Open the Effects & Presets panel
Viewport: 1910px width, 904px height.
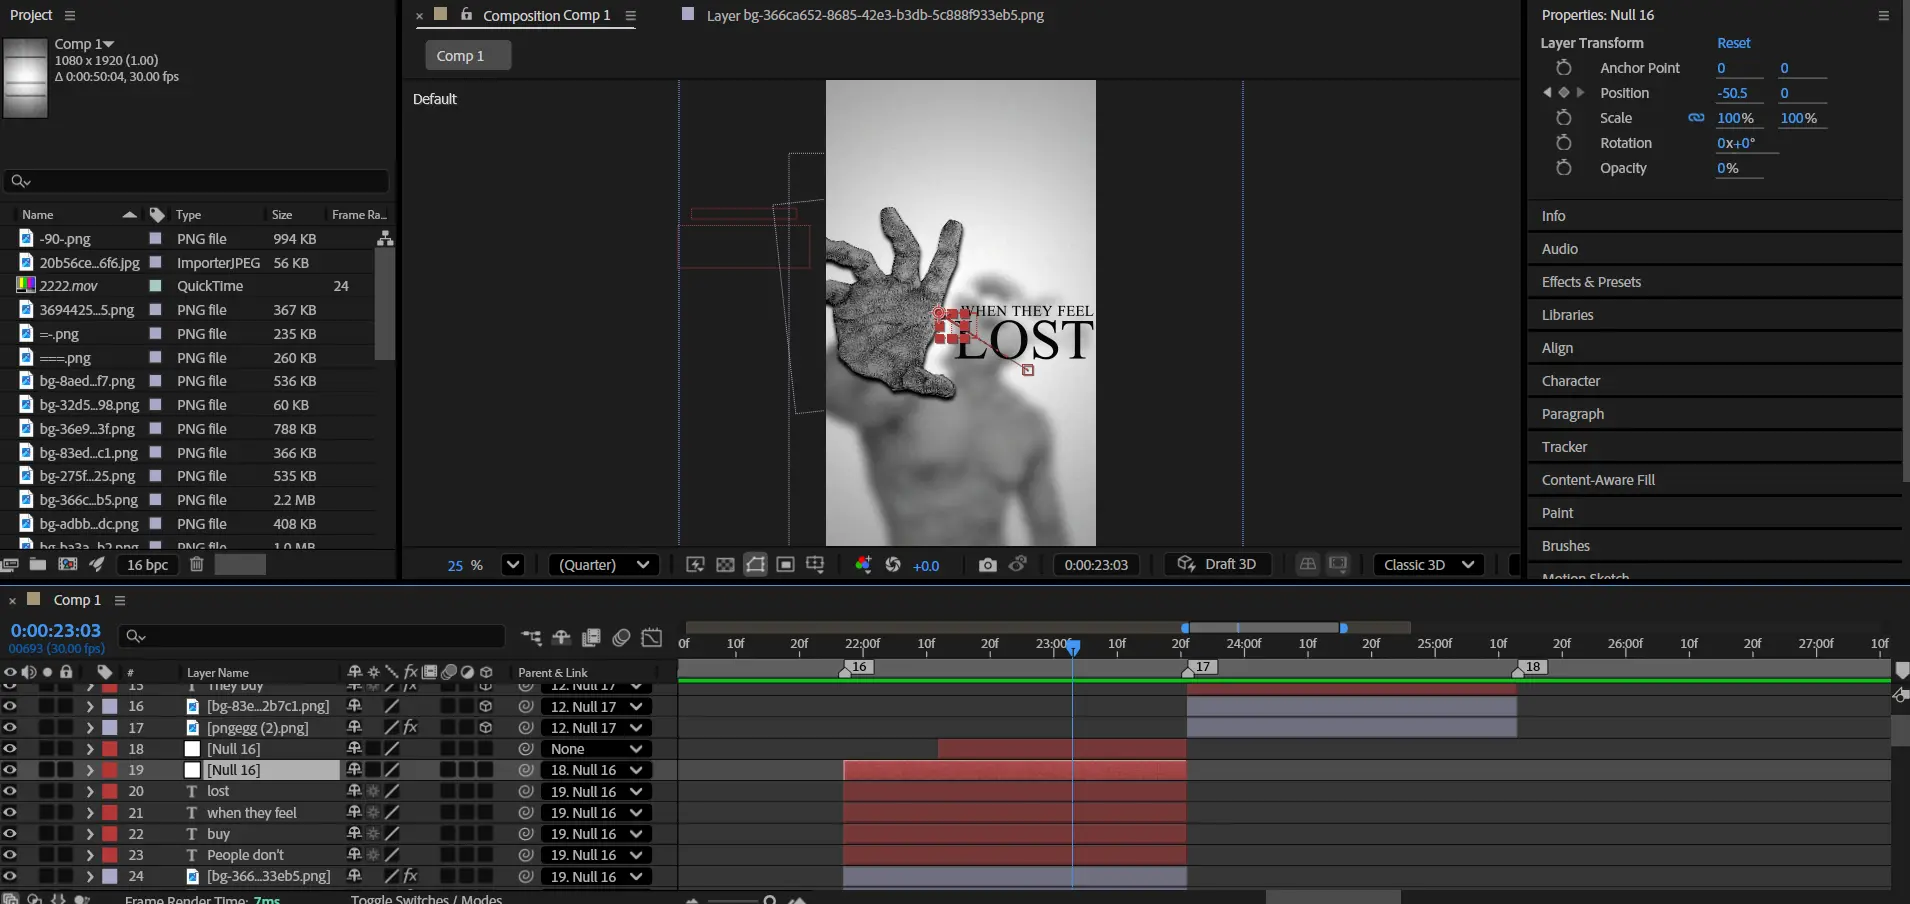click(x=1591, y=282)
